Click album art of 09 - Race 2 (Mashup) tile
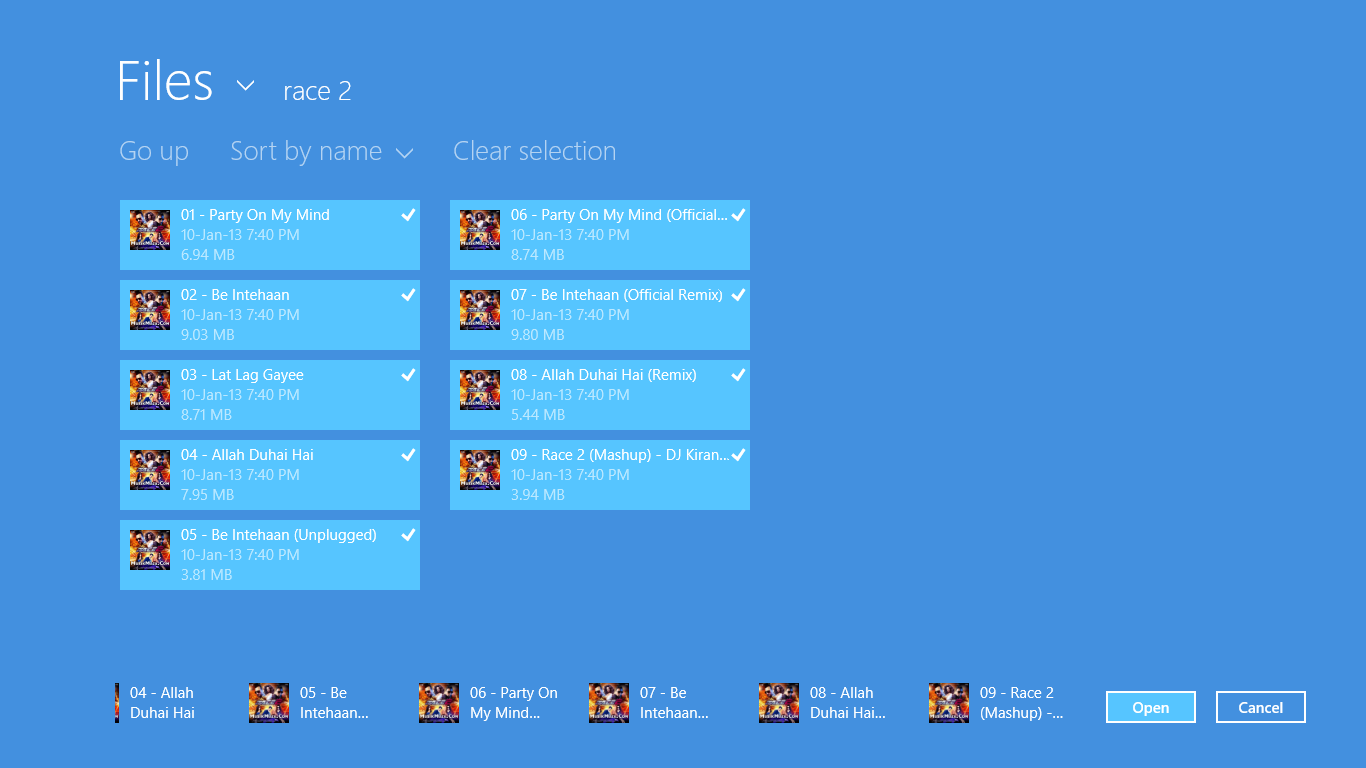This screenshot has width=1366, height=768. coord(480,470)
